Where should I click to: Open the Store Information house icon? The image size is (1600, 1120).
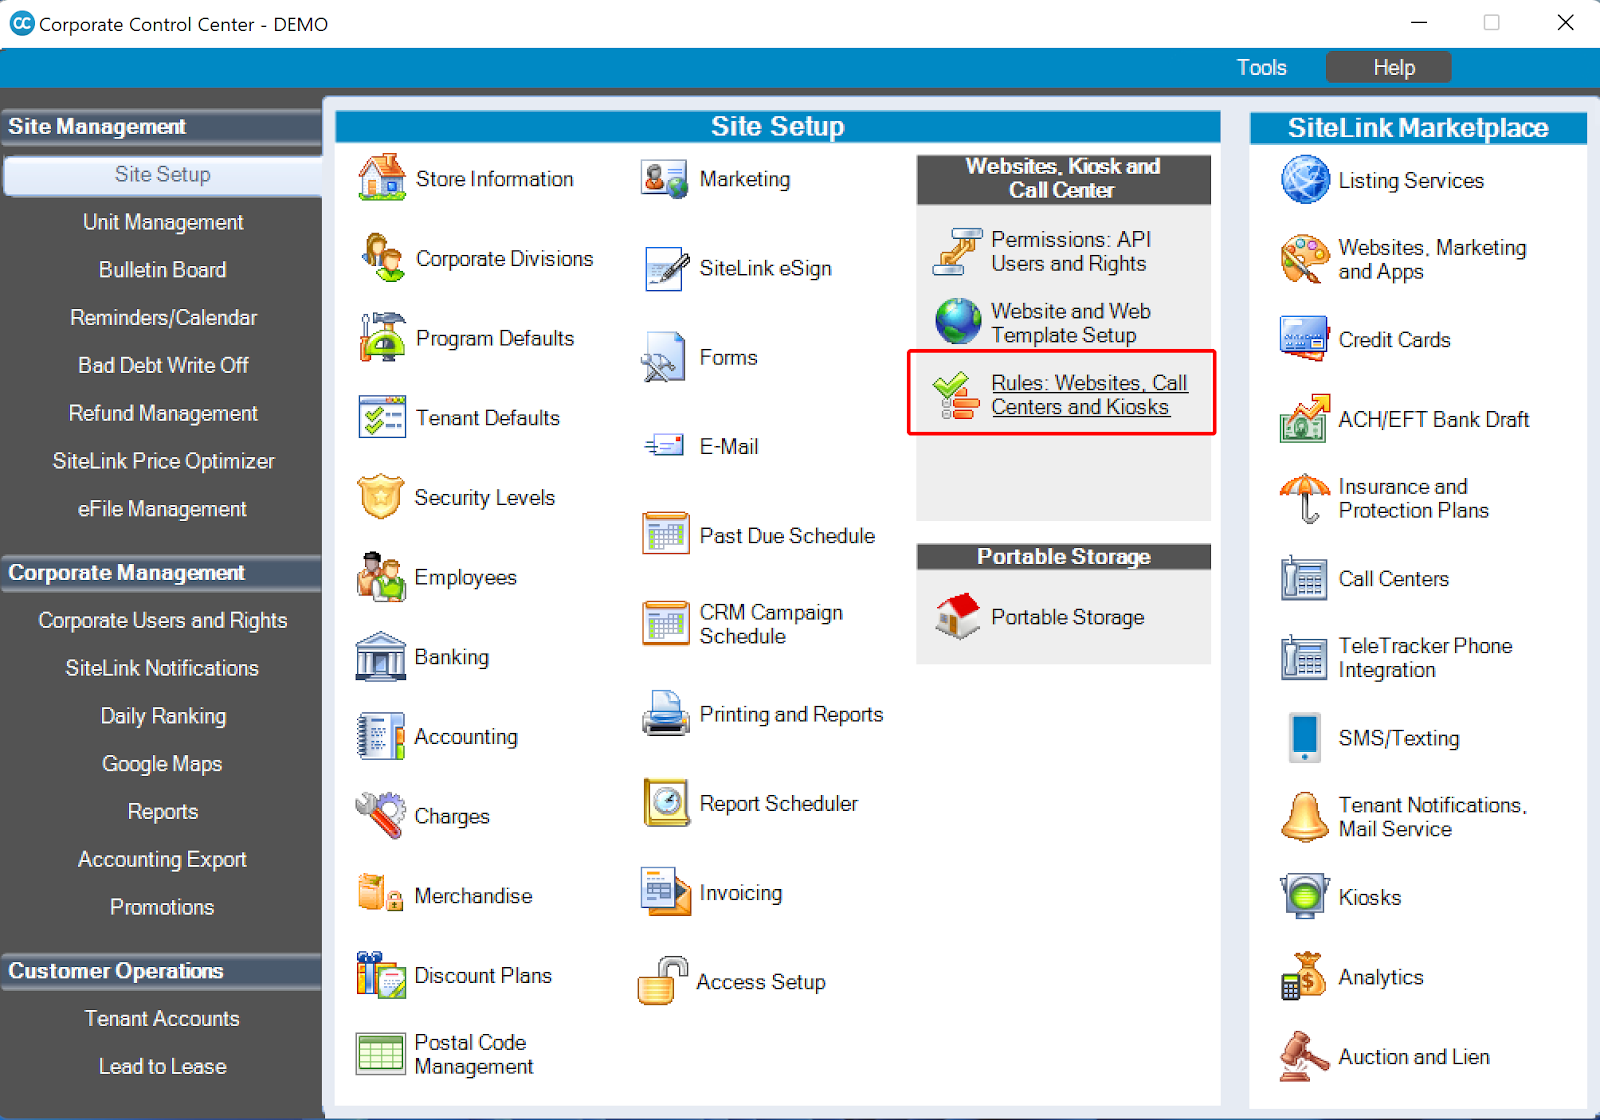click(381, 178)
